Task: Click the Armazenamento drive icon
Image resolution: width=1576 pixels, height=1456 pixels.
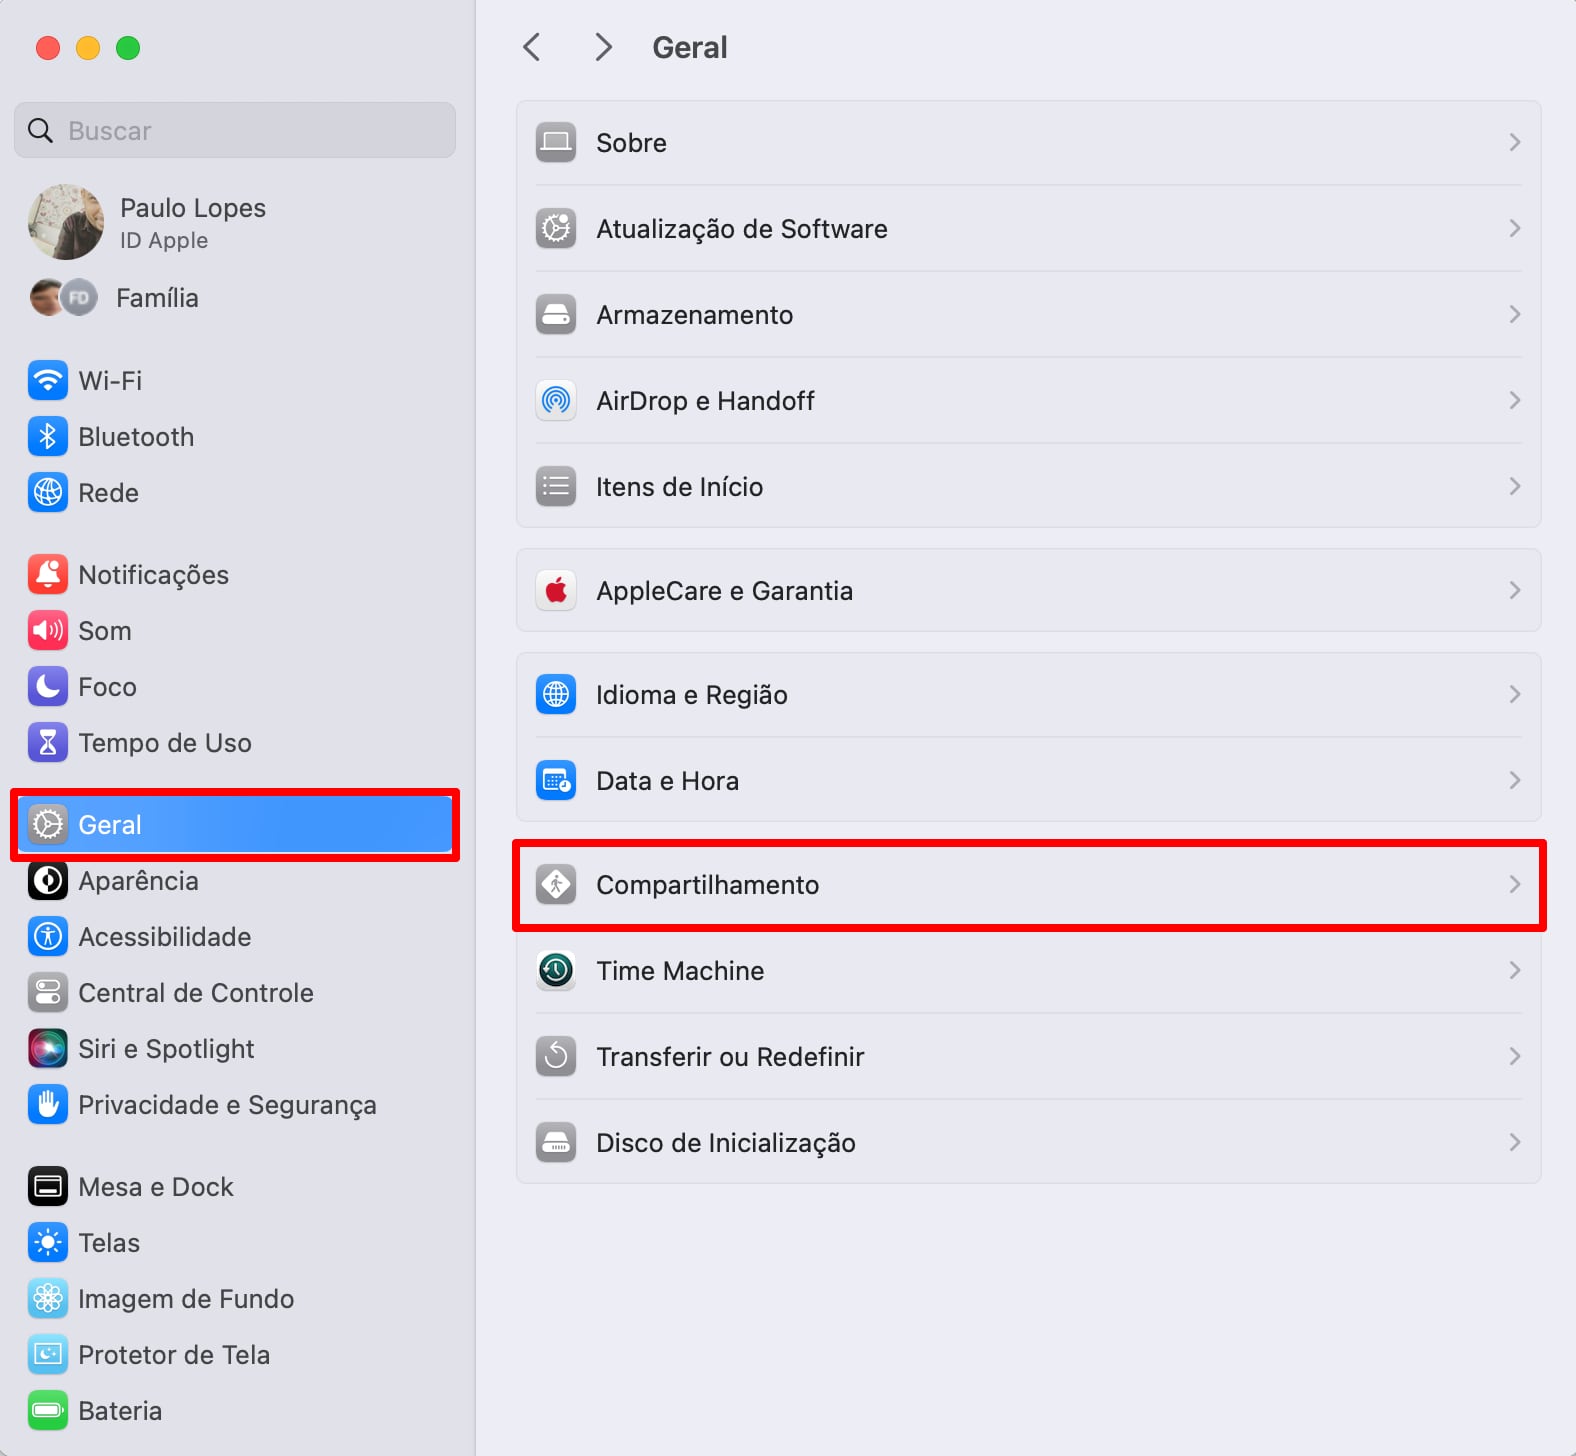Action: [556, 315]
